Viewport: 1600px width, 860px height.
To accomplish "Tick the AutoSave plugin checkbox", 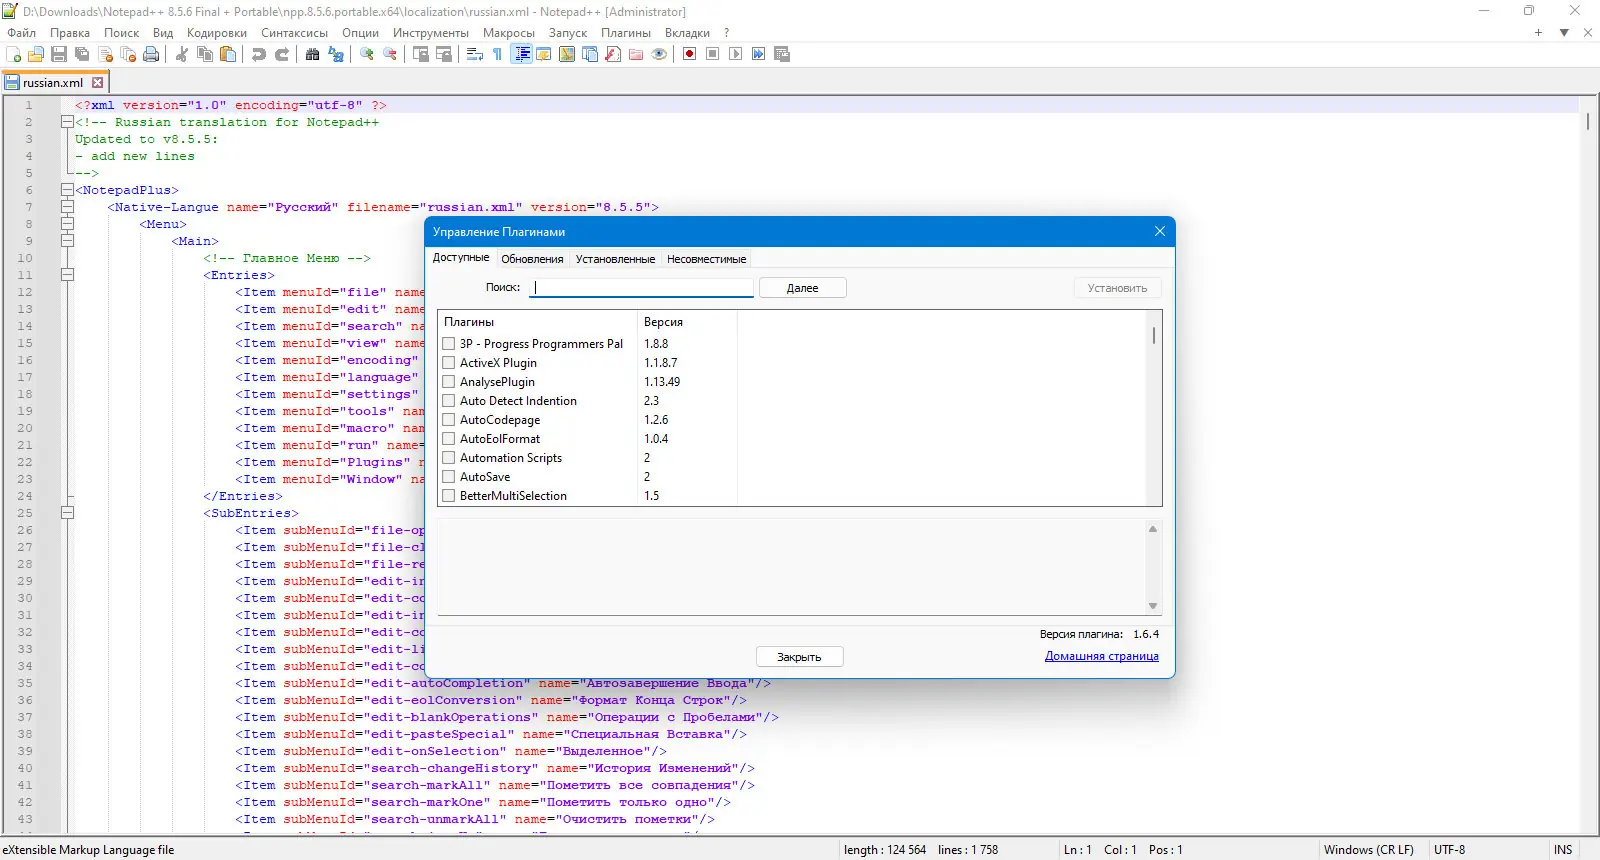I will tap(449, 477).
